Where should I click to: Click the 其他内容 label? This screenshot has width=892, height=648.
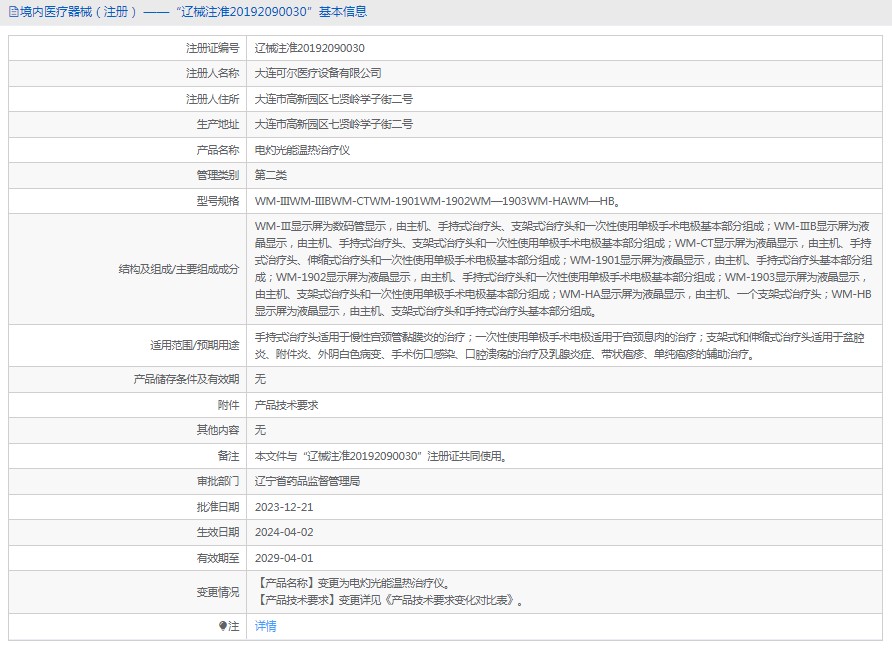click(218, 430)
